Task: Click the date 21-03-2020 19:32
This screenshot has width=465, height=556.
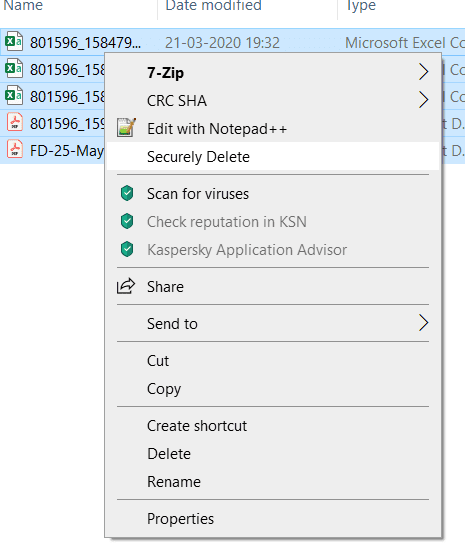Action: pos(222,43)
